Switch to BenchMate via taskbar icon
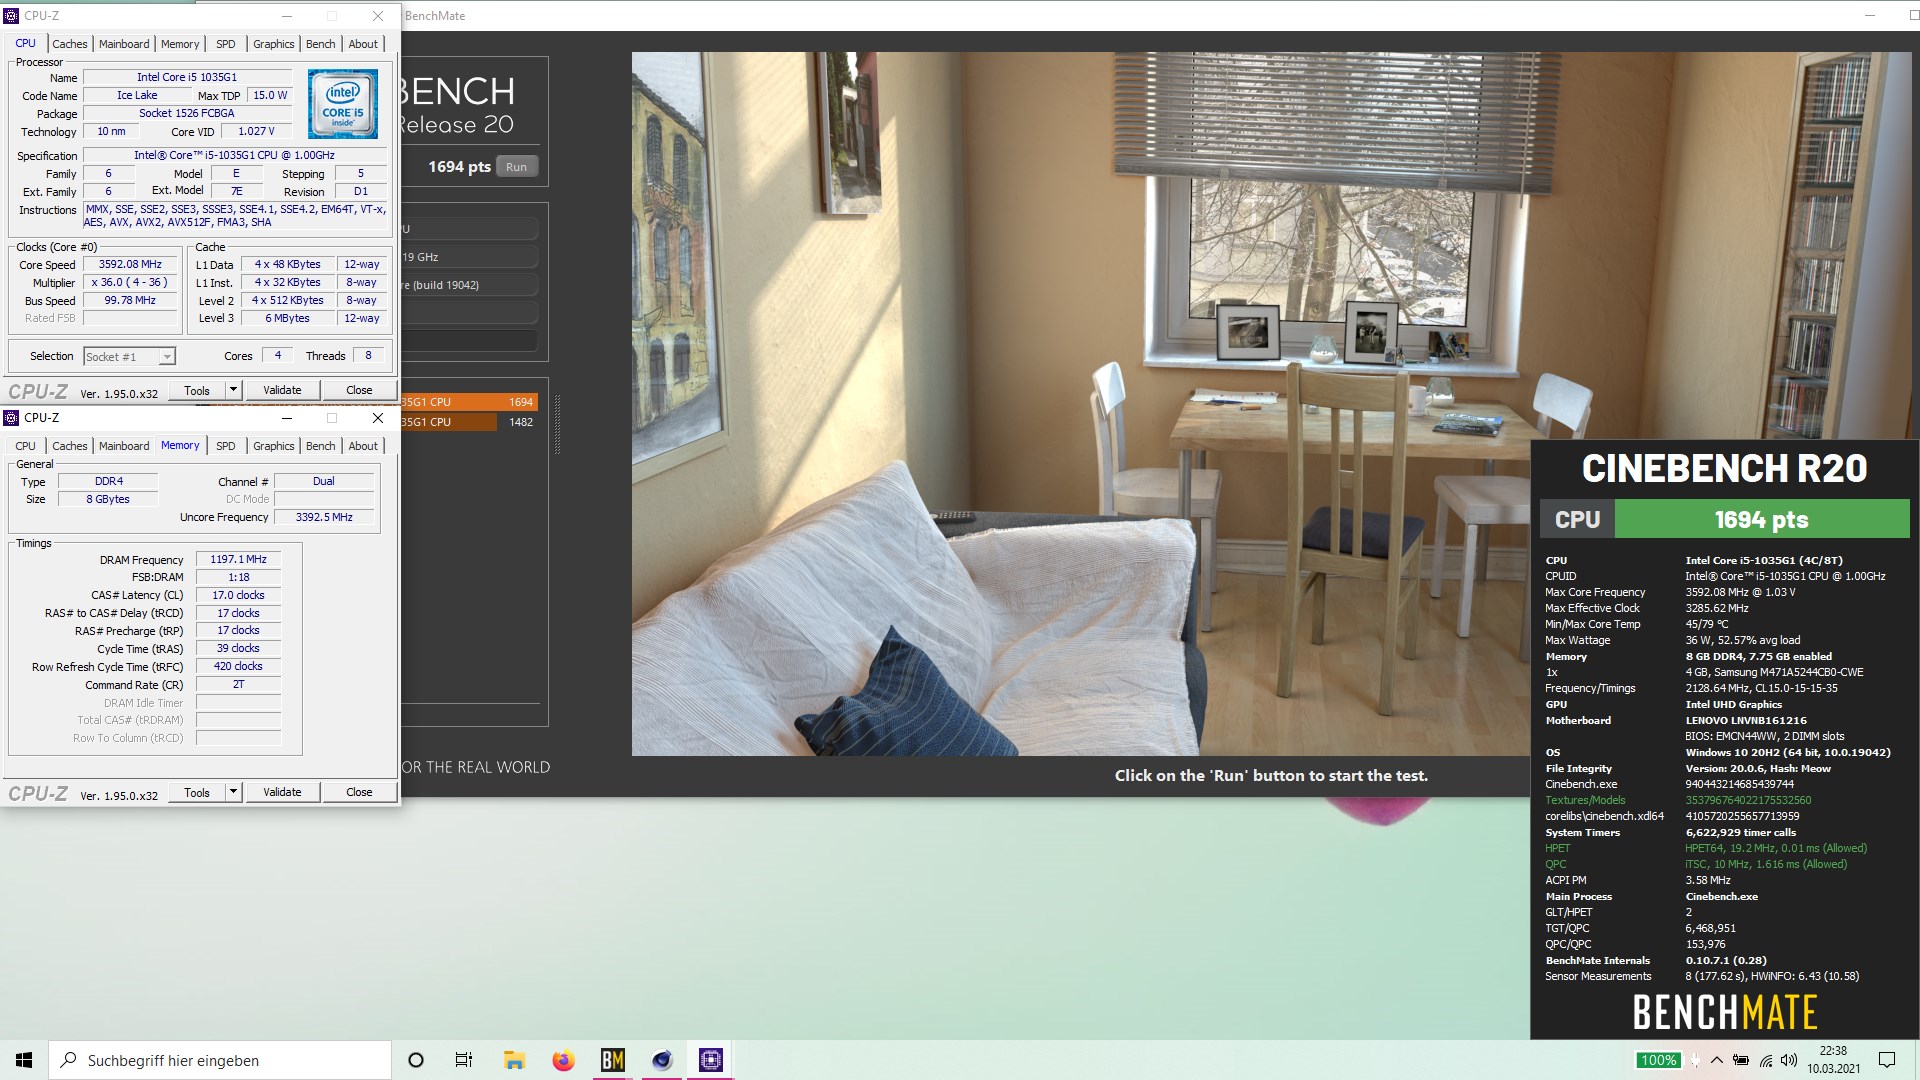The height and width of the screenshot is (1080, 1920). click(x=612, y=1060)
